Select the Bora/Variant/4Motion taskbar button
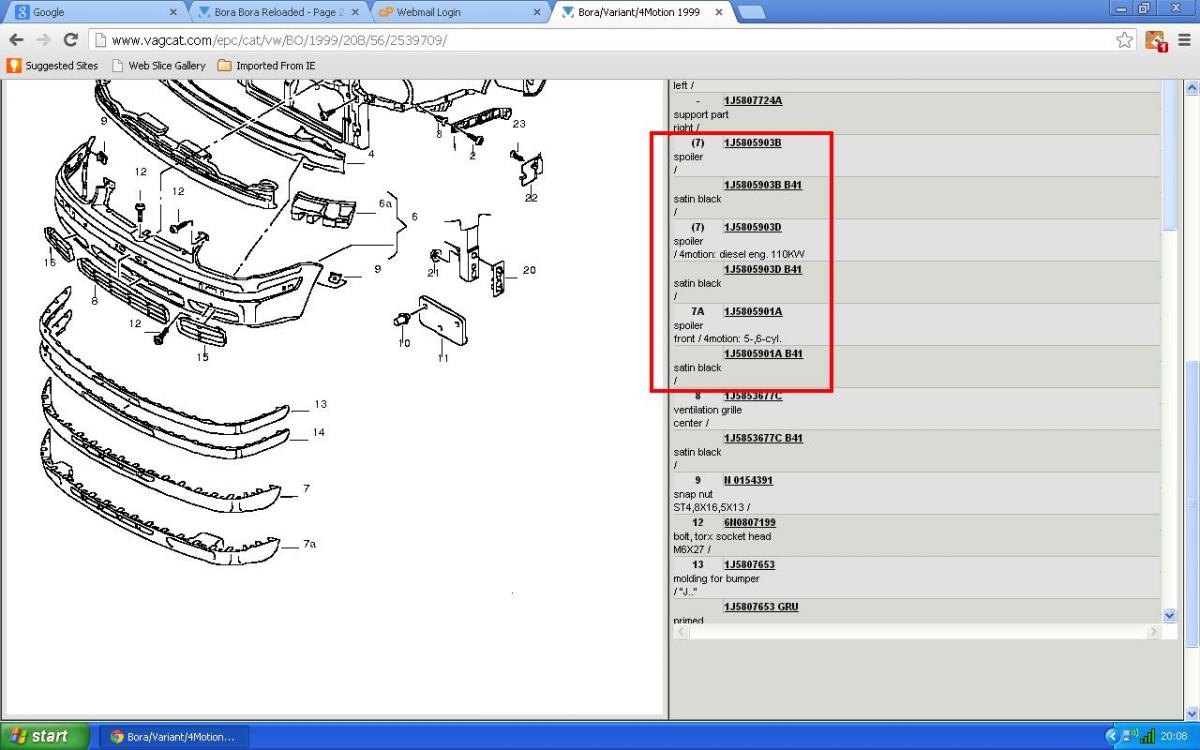Viewport: 1200px width, 750px height. coord(174,736)
